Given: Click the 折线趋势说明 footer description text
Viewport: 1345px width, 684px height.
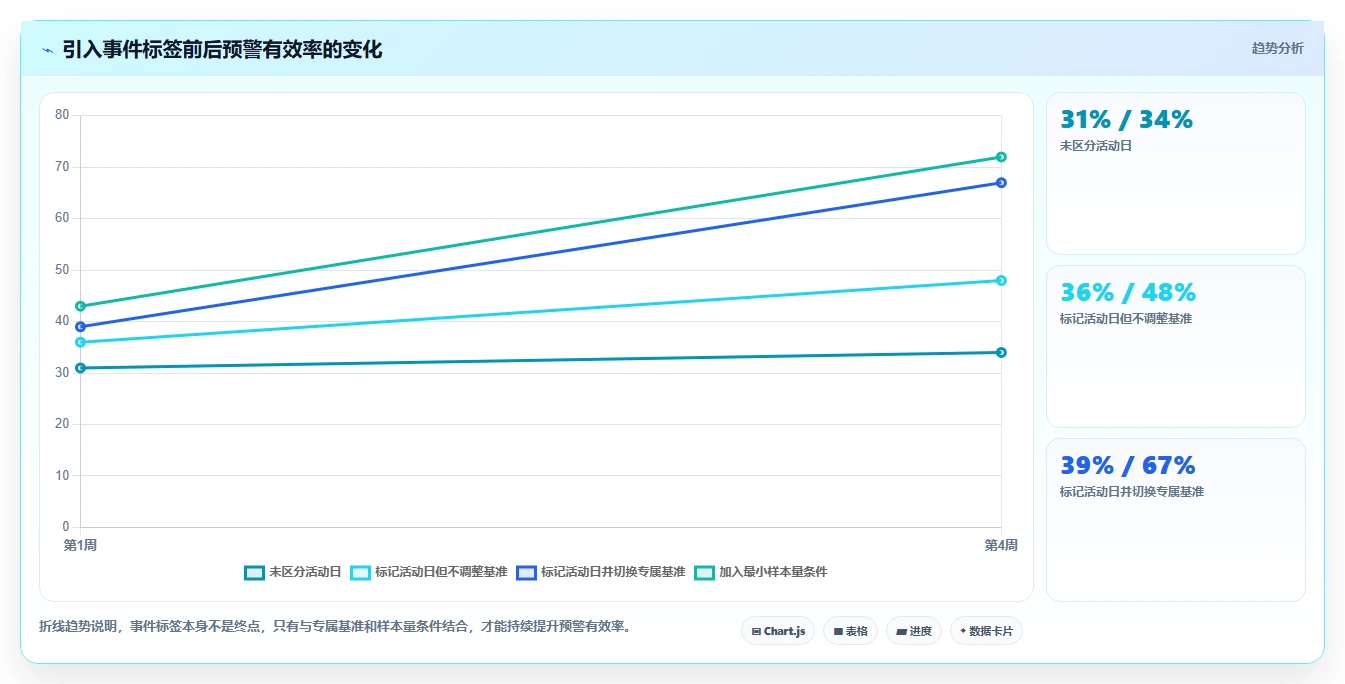Looking at the screenshot, I should 335,627.
